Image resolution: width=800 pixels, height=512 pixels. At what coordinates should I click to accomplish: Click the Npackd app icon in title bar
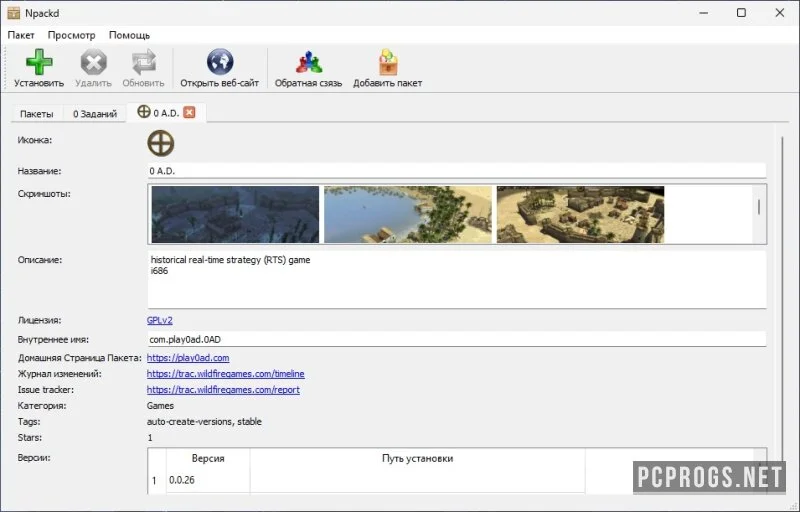(x=14, y=13)
